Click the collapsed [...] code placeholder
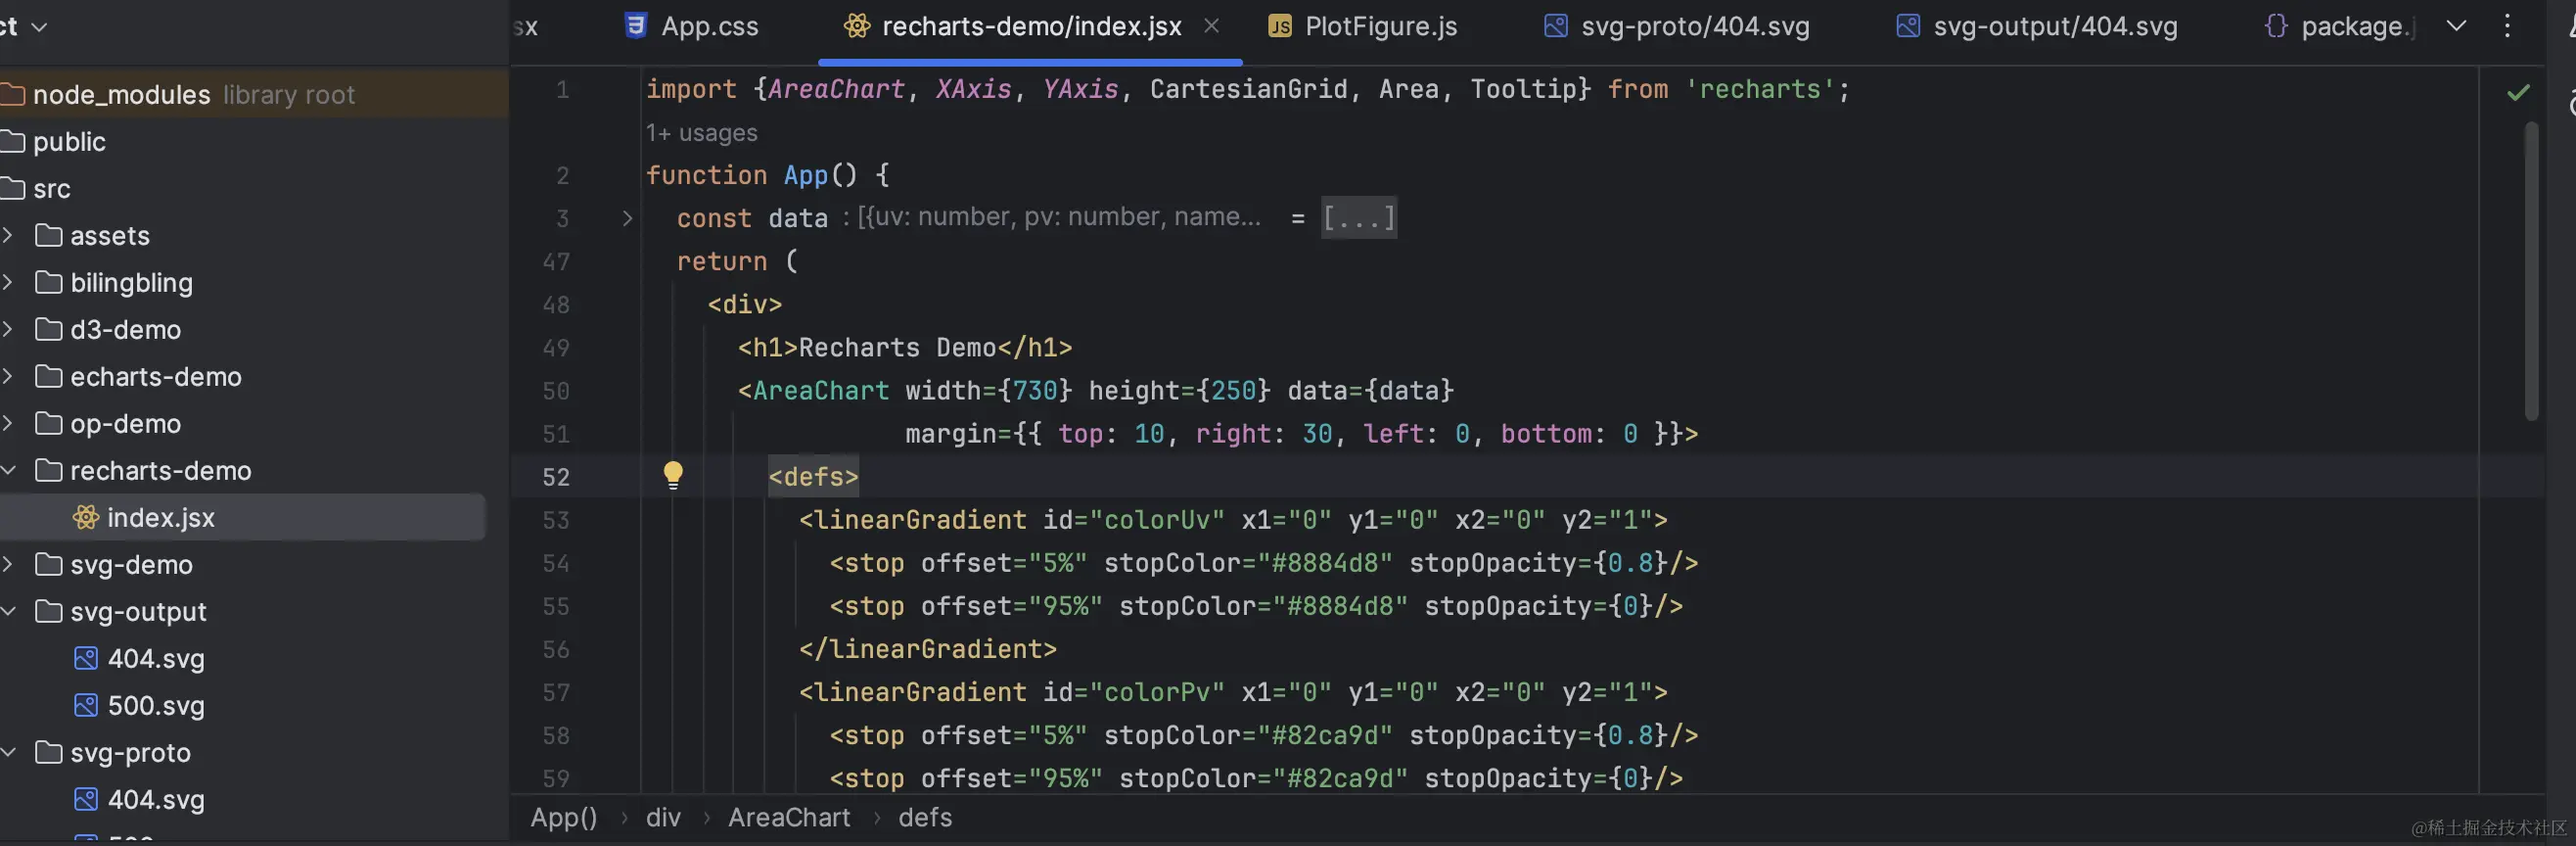This screenshot has width=2576, height=846. point(1358,218)
